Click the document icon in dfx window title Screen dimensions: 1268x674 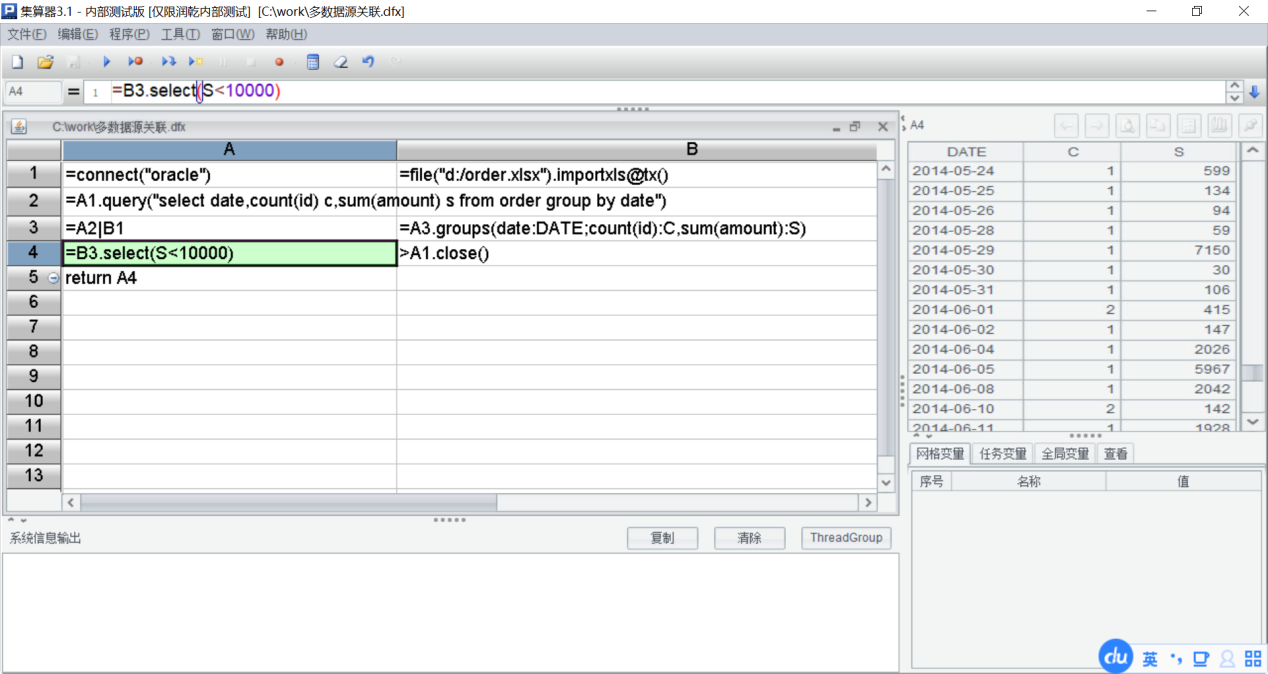[x=19, y=127]
